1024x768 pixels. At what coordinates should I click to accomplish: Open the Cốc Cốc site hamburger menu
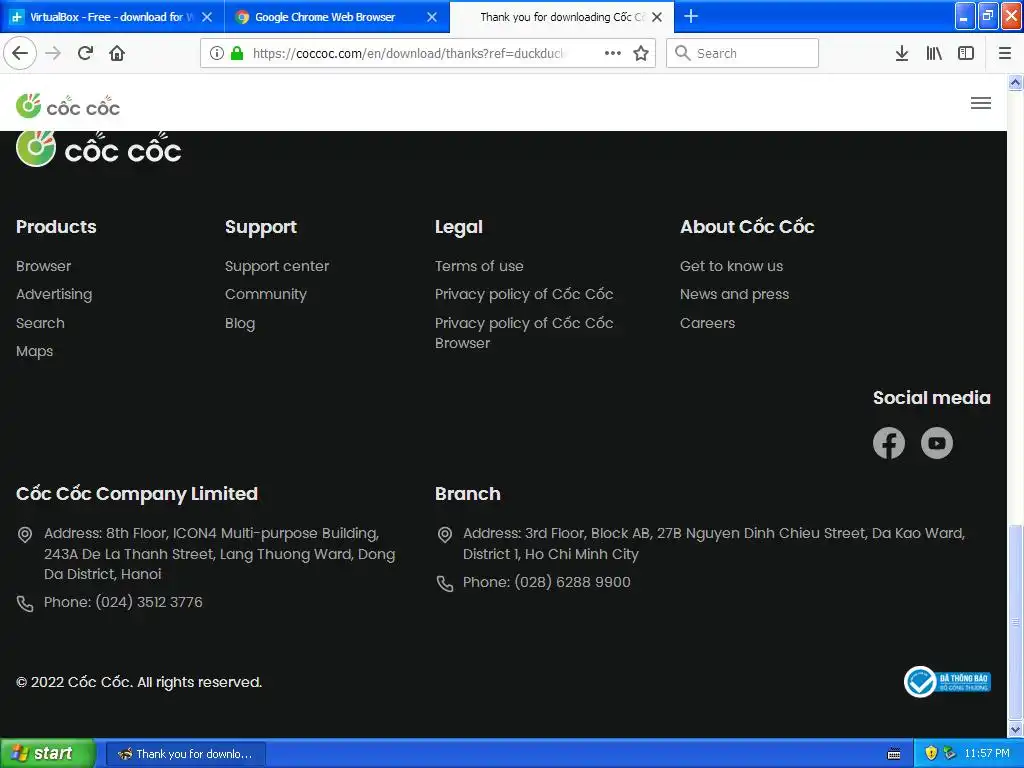(980, 103)
